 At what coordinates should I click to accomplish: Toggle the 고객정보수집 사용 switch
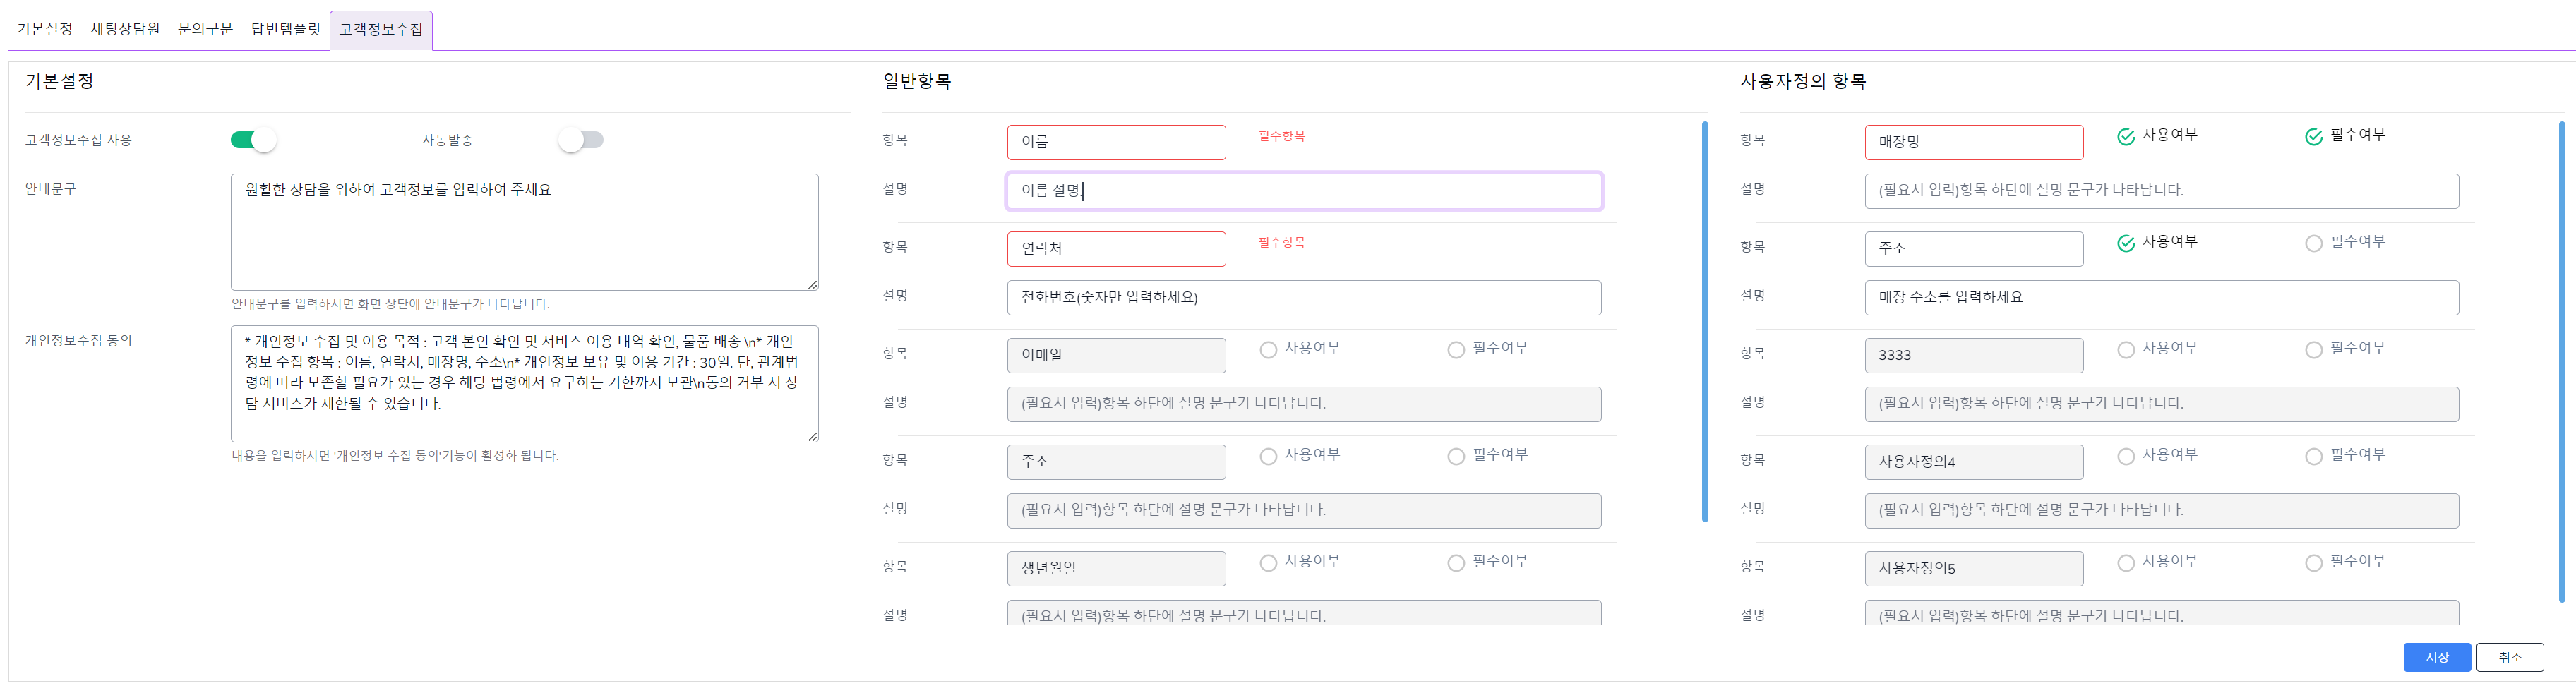(253, 140)
